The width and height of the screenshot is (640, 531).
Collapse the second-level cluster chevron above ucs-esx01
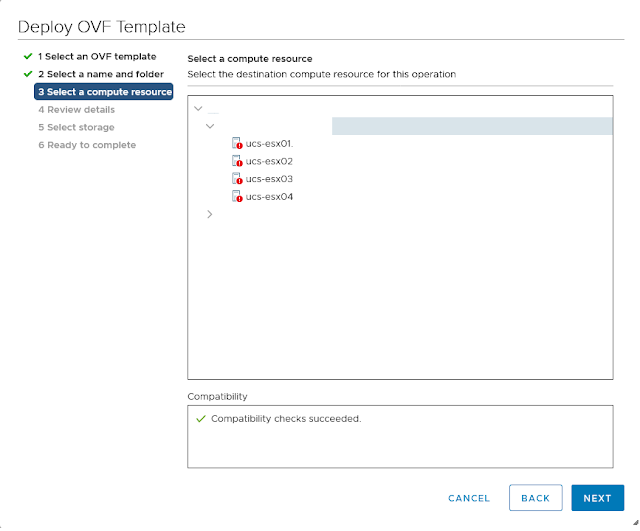point(210,126)
